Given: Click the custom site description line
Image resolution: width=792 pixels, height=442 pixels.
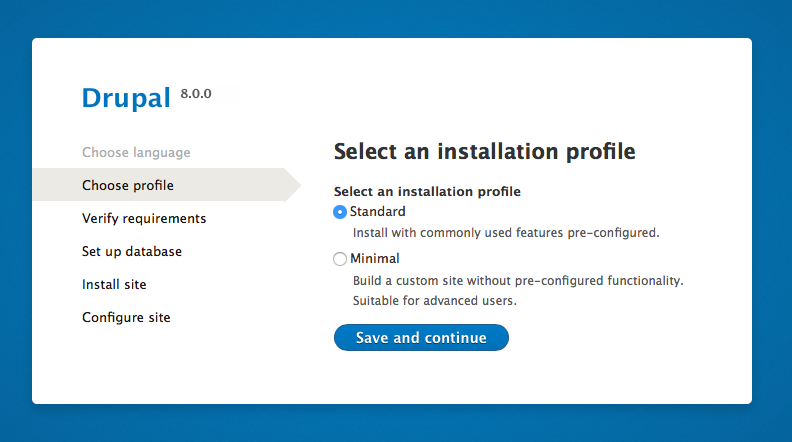Looking at the screenshot, I should (x=518, y=281).
